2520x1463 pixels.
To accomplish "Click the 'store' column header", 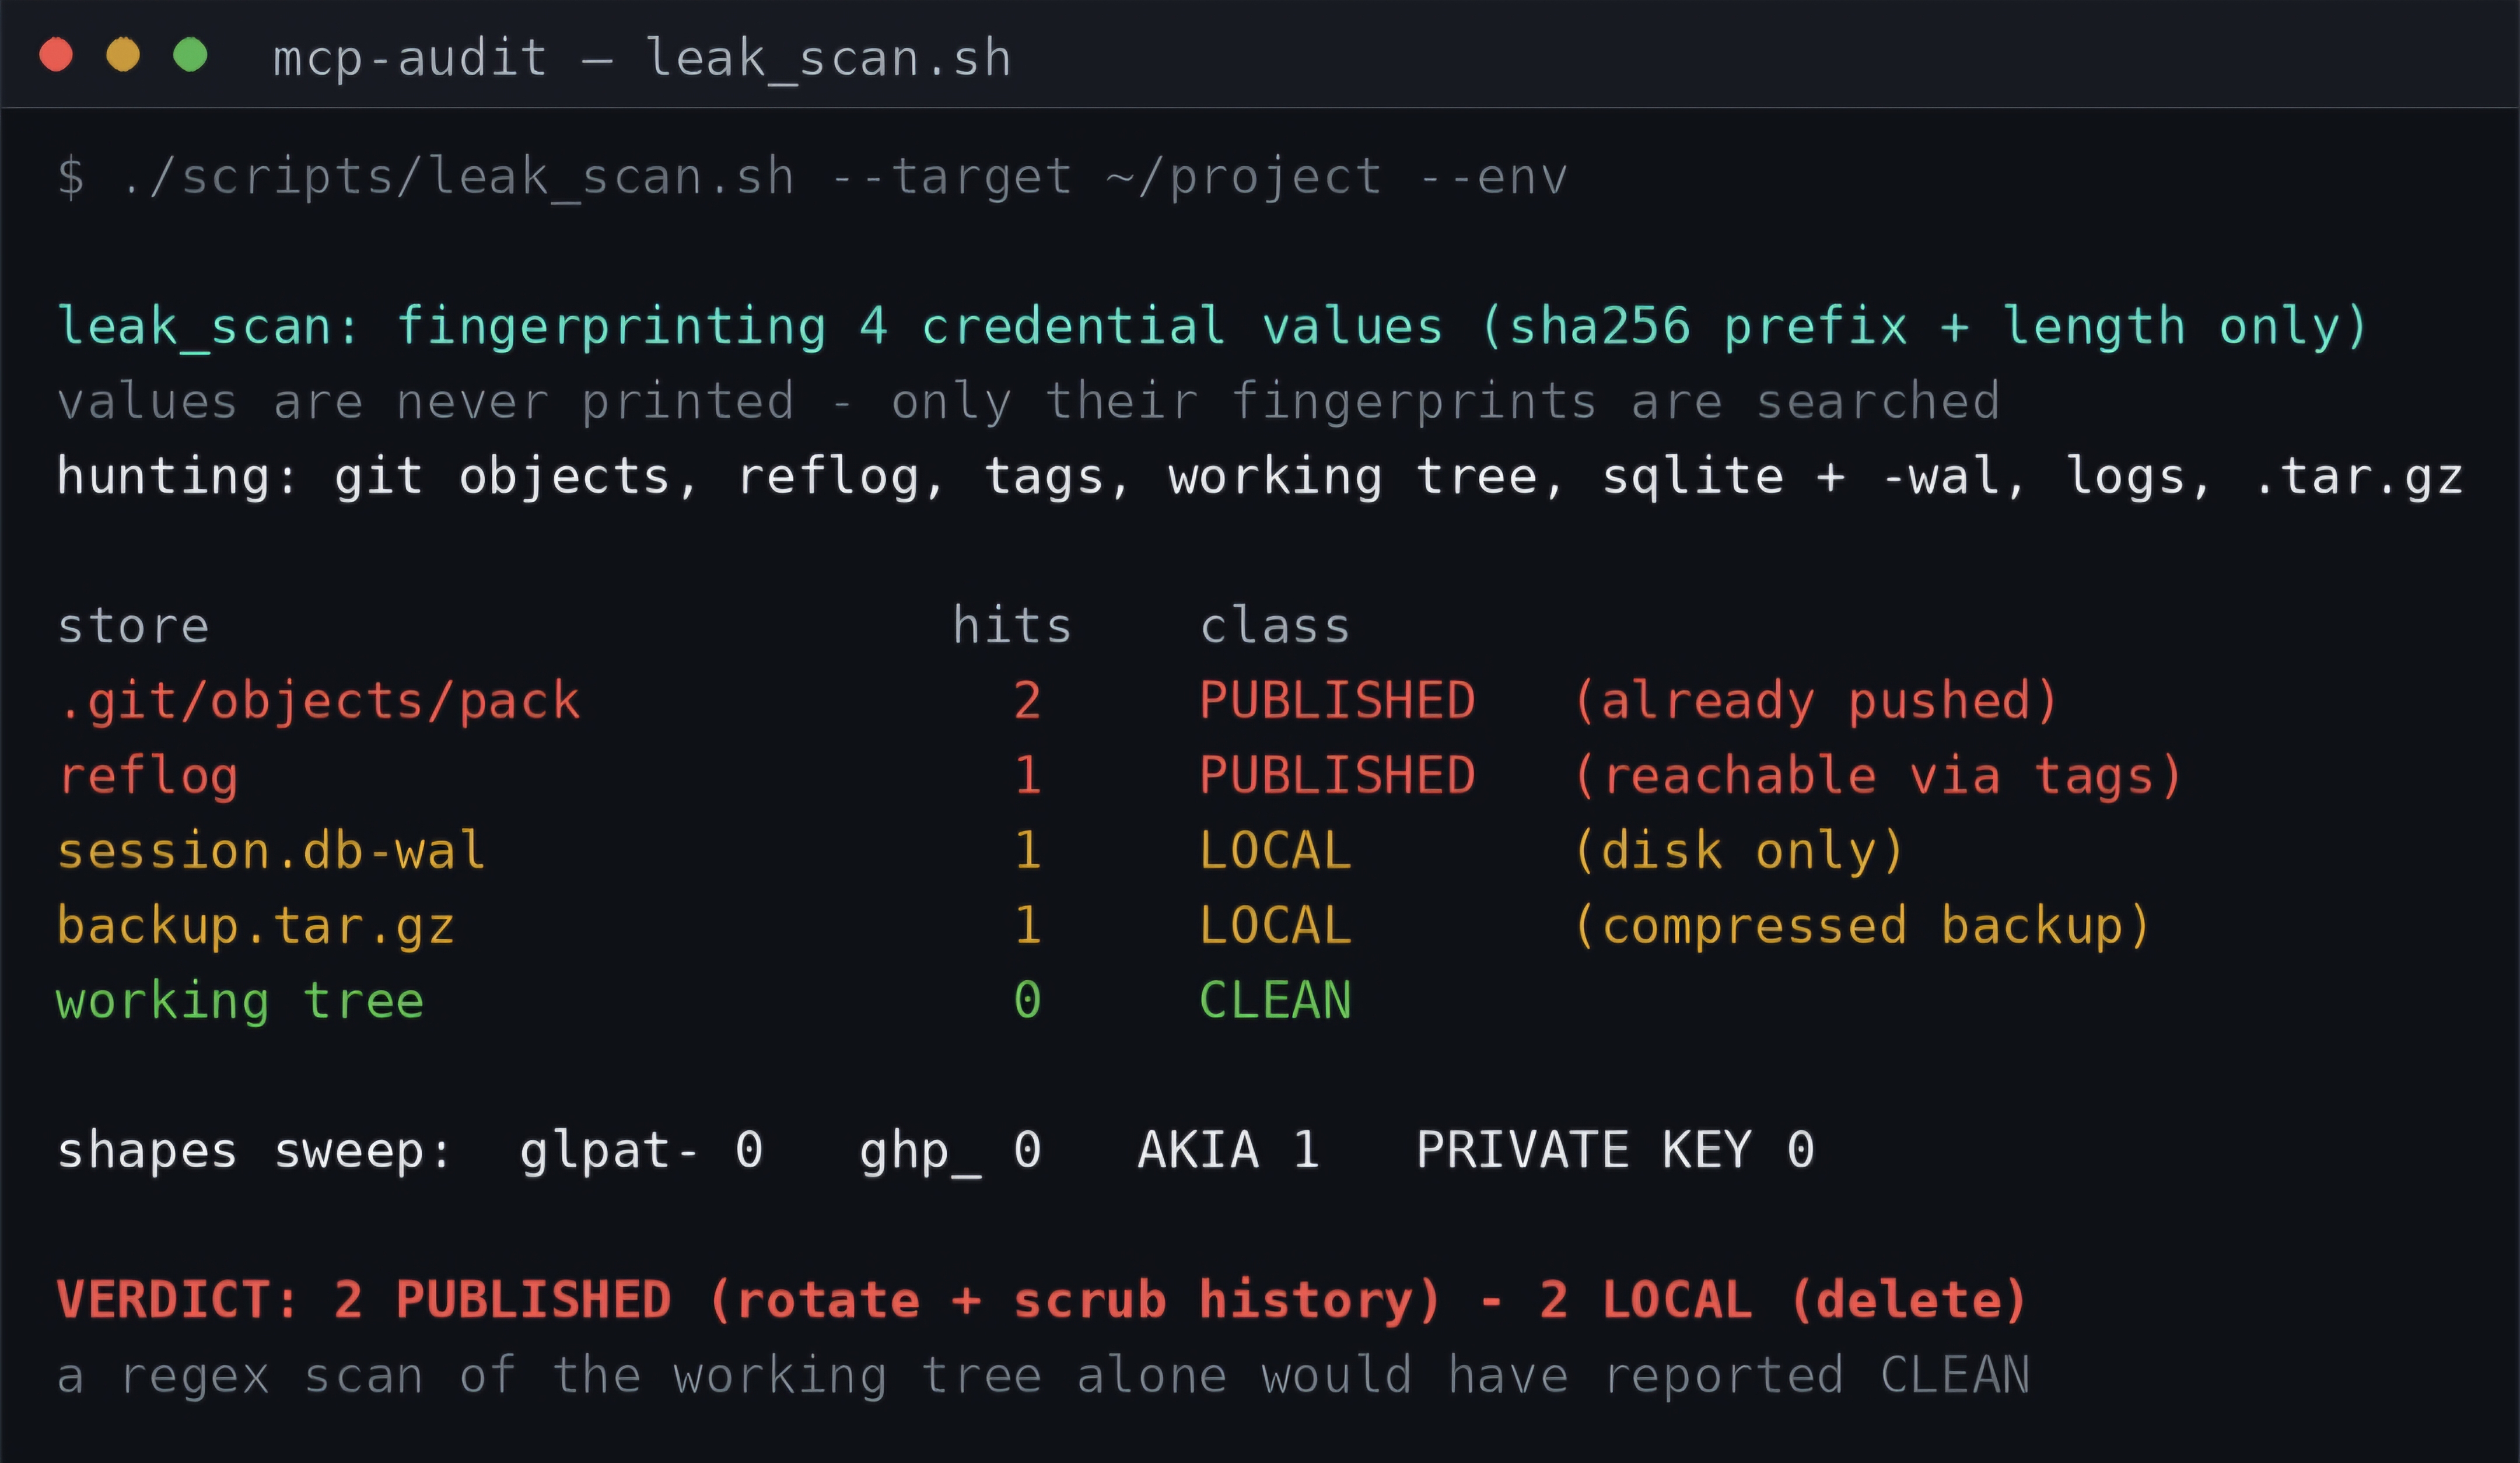I will point(133,627).
